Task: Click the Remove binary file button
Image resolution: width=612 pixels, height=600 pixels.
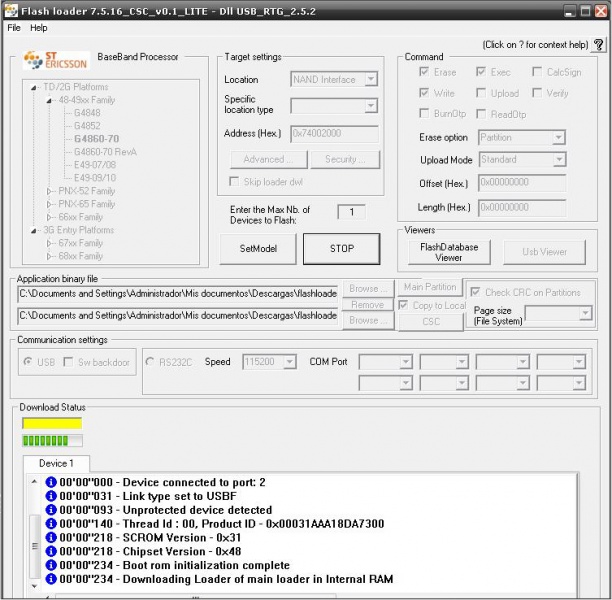Action: (368, 304)
